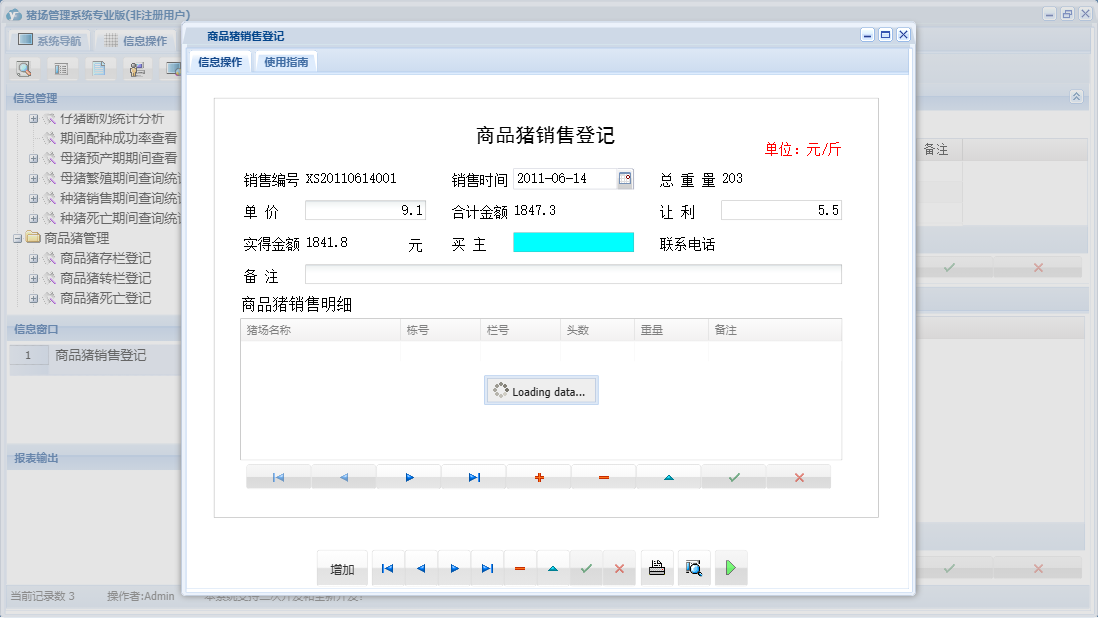Switch to the 使用指南 tab

coord(284,60)
